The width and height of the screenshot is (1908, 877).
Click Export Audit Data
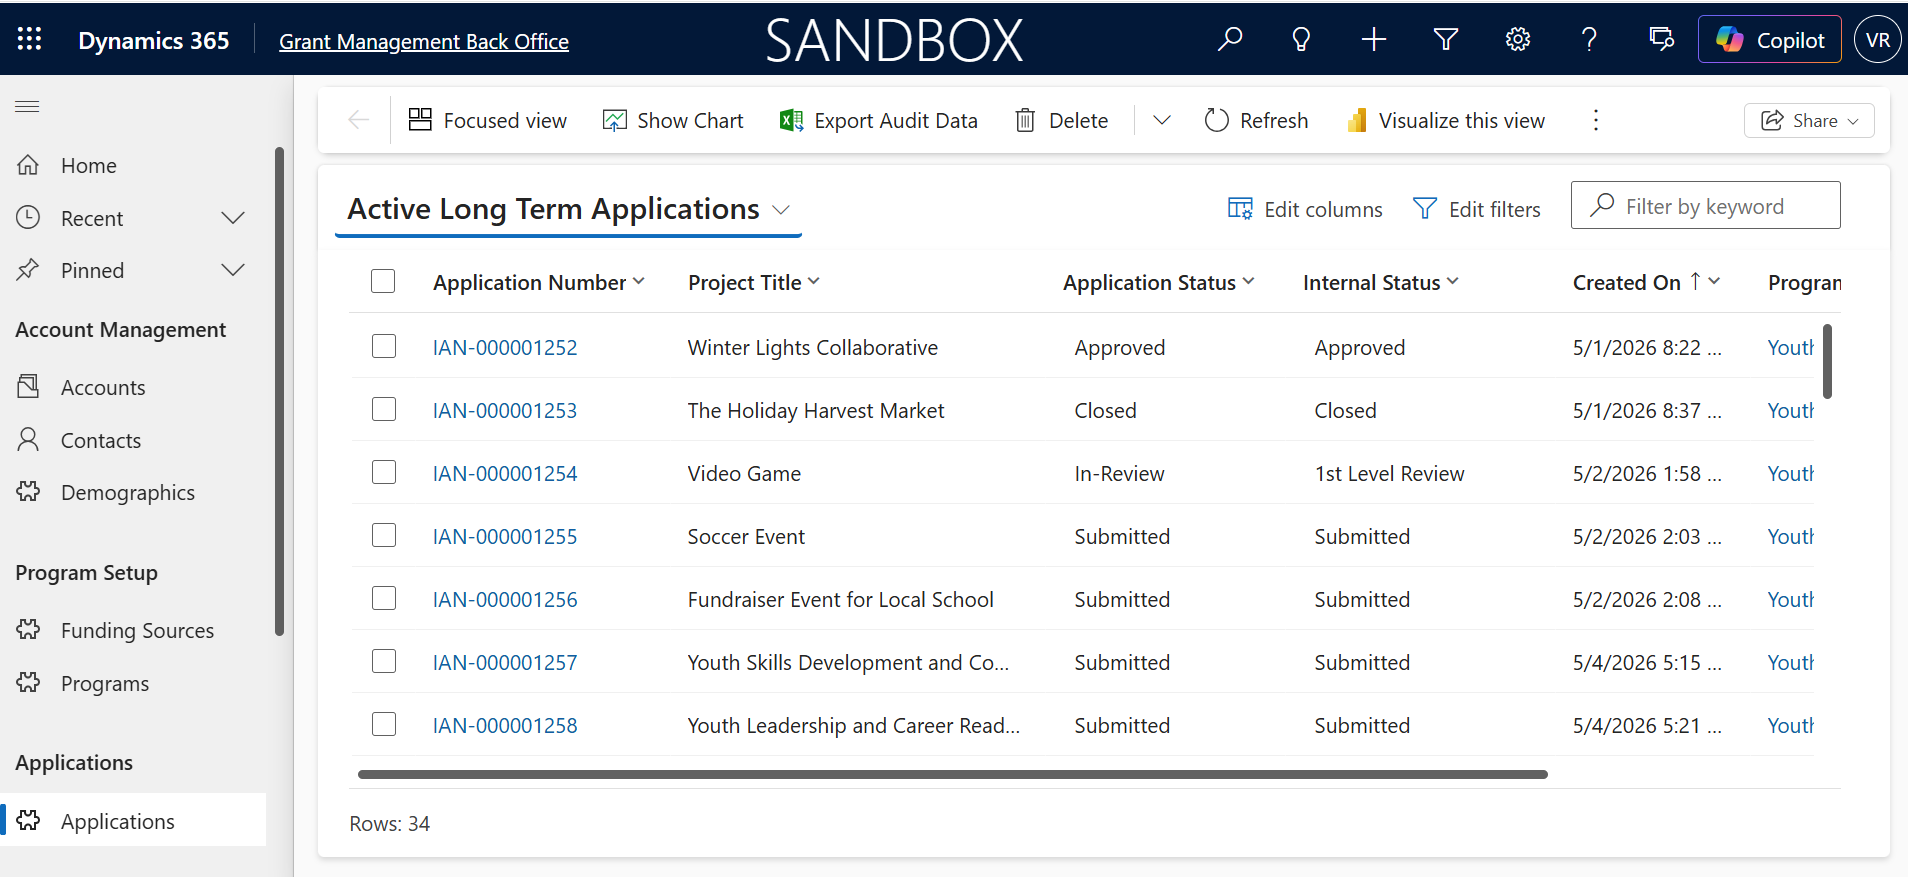coord(878,120)
